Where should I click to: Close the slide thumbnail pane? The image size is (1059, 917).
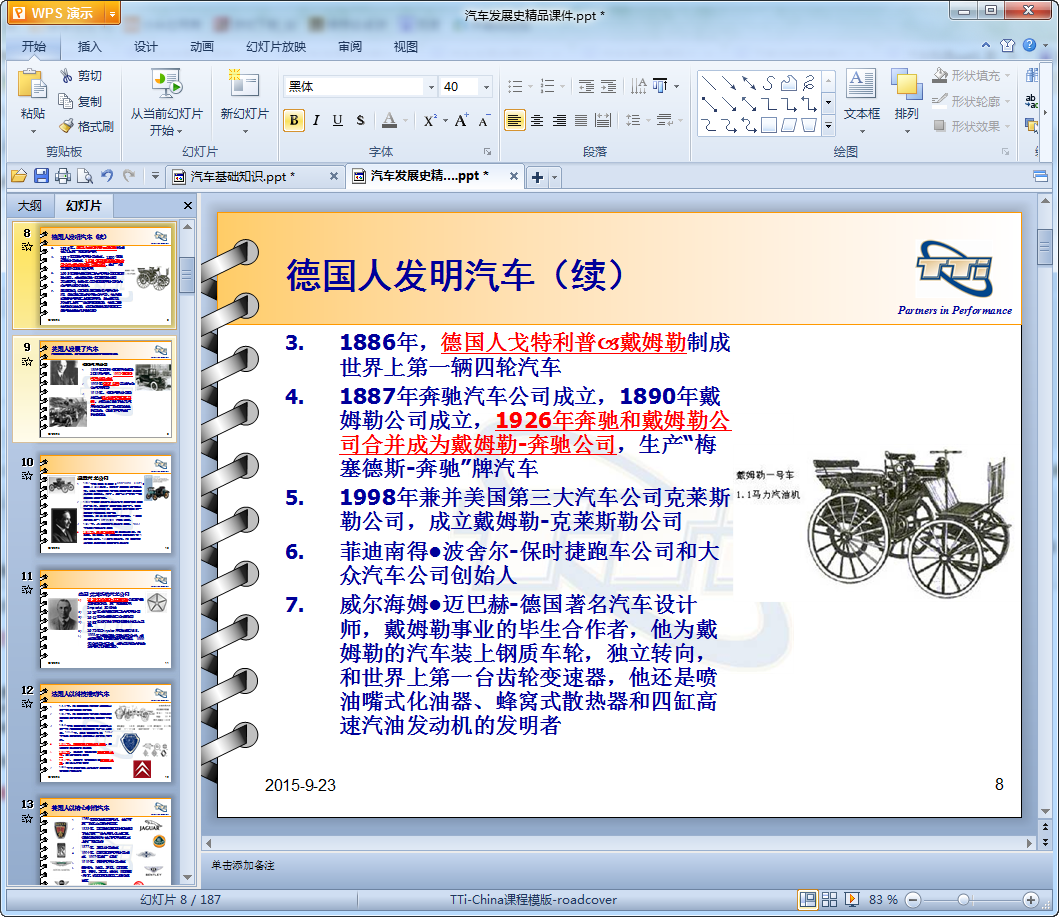(x=188, y=205)
